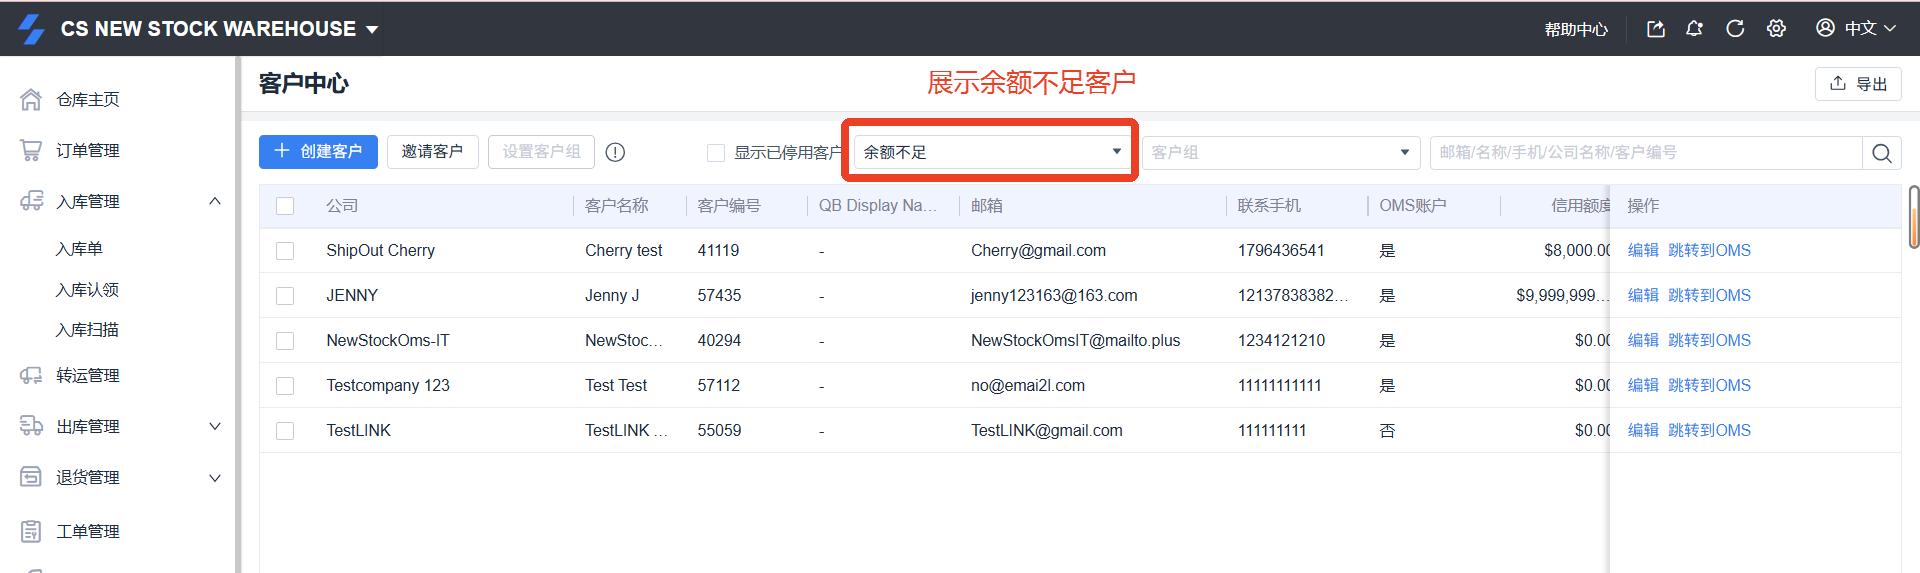Open the 余额不足 filter dropdown
The image size is (1920, 573).
(990, 152)
